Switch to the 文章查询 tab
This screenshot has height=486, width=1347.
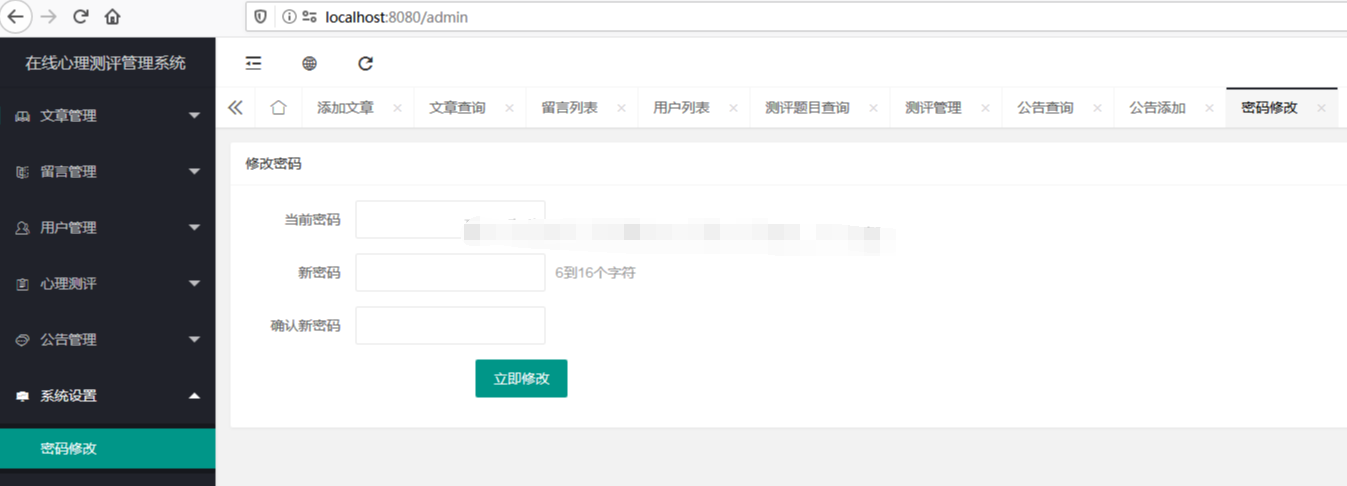coord(457,108)
